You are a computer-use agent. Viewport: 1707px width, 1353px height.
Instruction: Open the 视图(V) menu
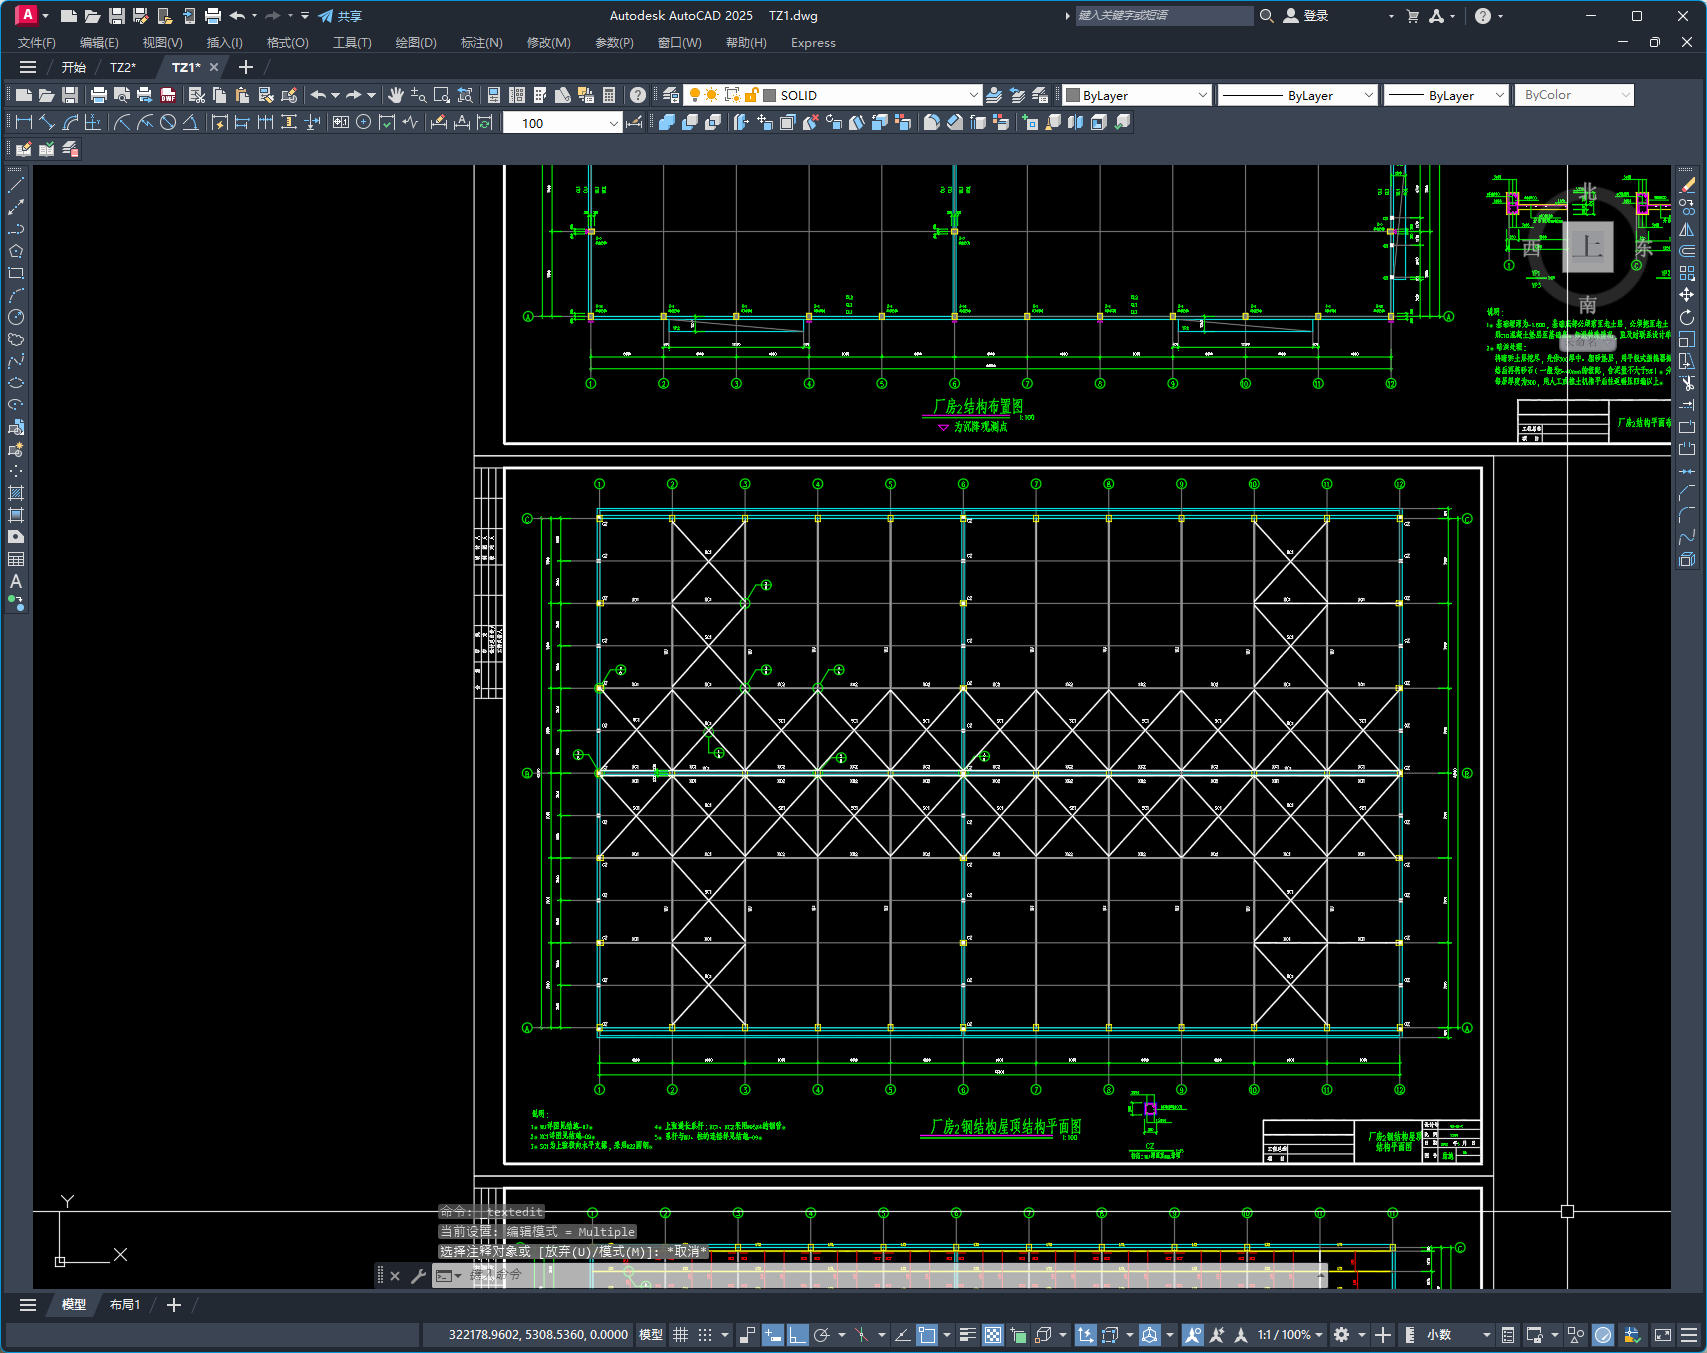pyautogui.click(x=162, y=43)
